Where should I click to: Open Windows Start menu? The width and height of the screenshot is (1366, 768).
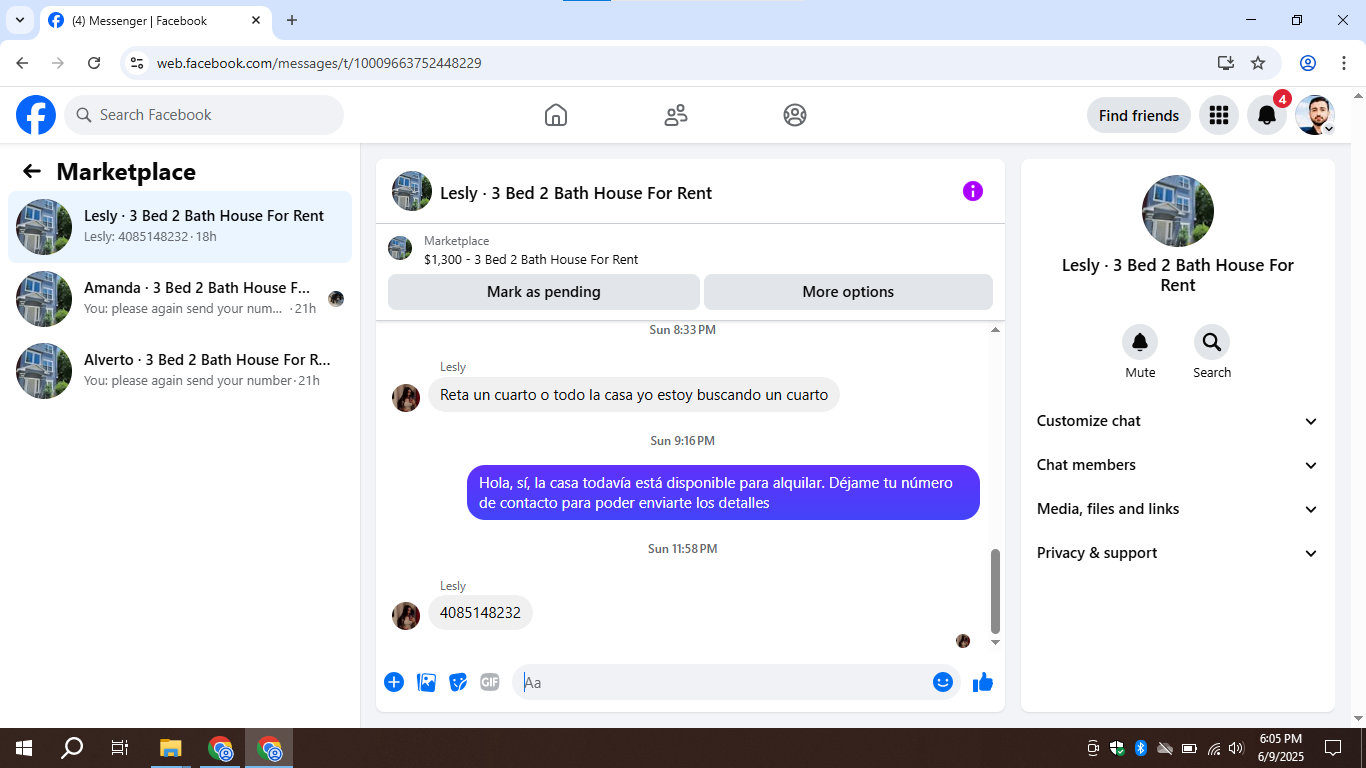(23, 748)
